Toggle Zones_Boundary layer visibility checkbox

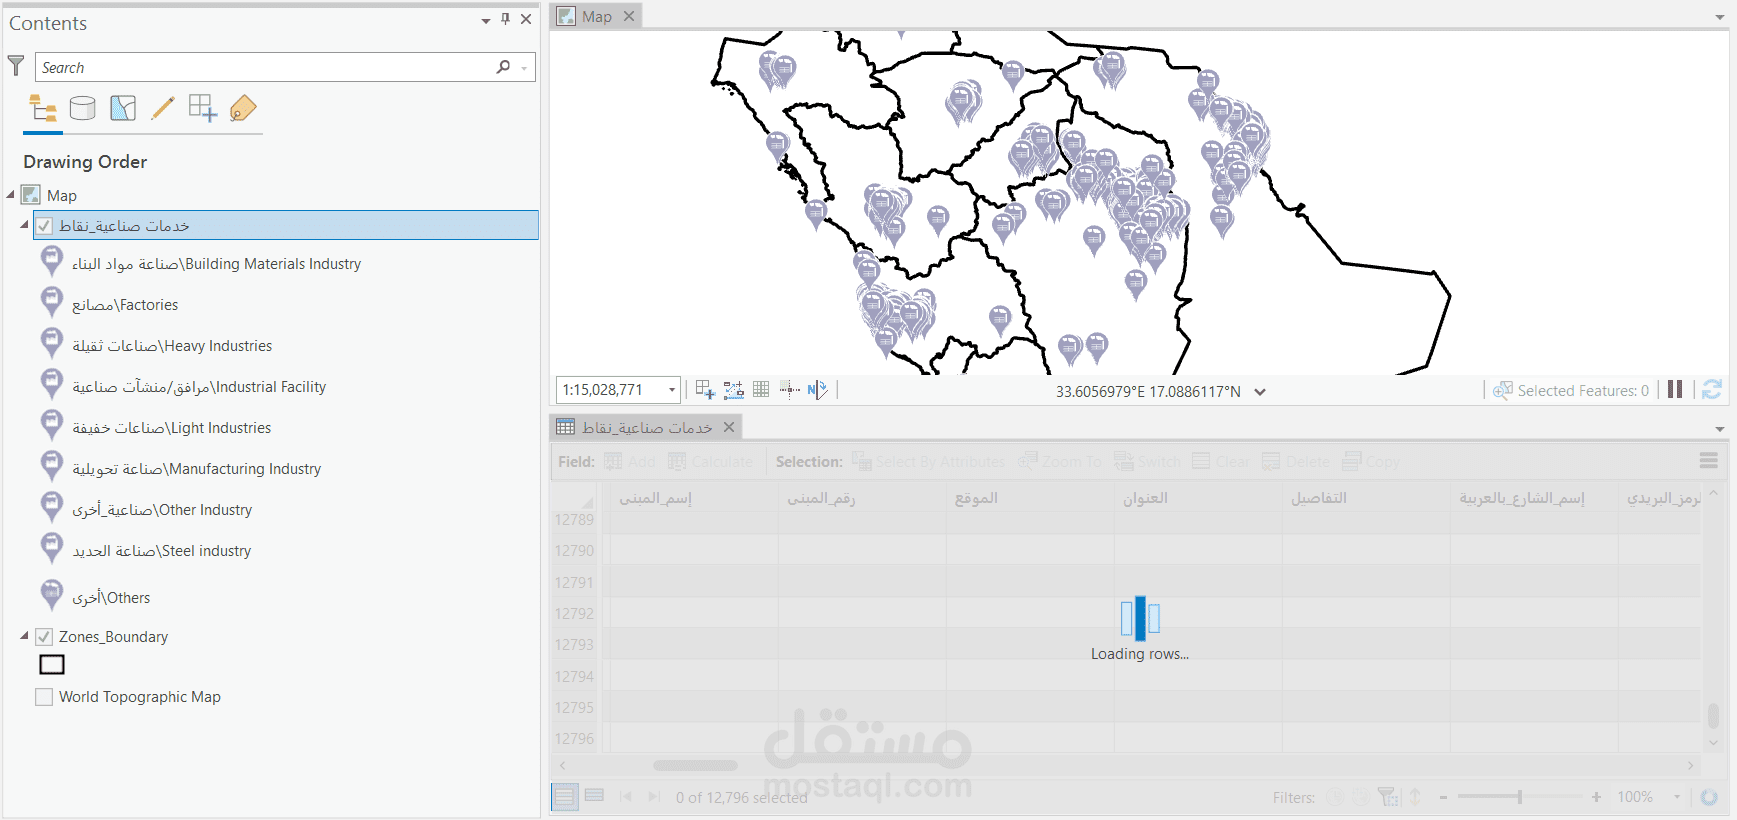click(x=44, y=637)
